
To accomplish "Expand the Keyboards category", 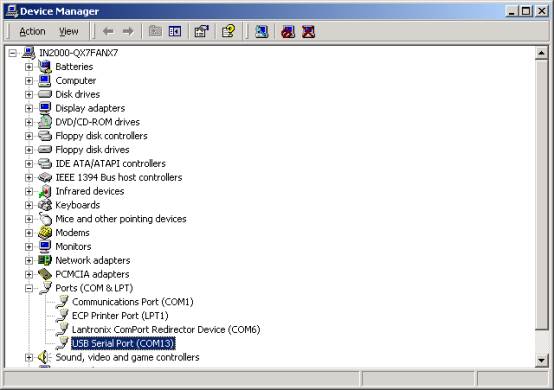I will coord(29,205).
